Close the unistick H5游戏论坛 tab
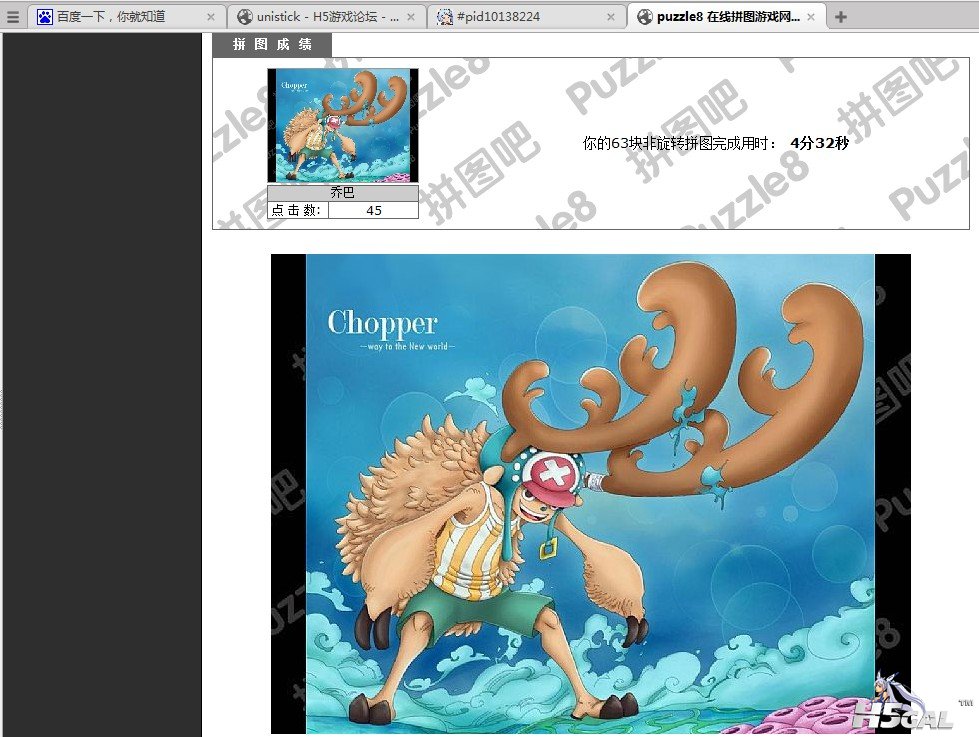Viewport: 979px width, 737px height. point(411,17)
